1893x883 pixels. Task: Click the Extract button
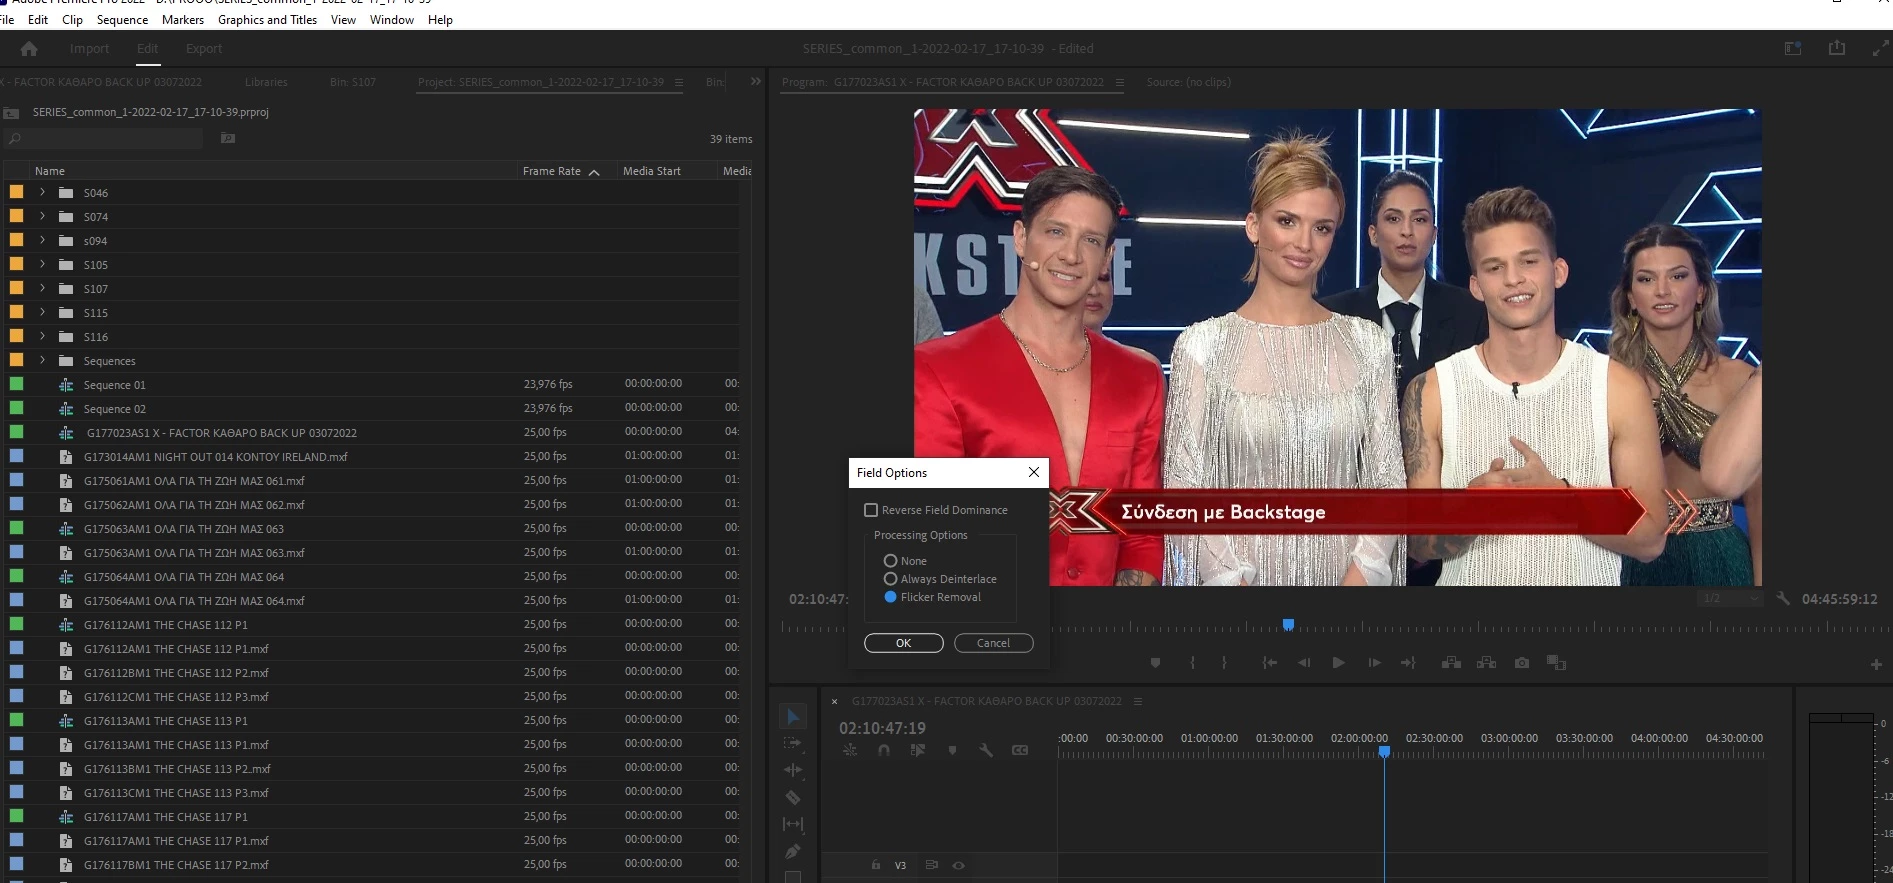coord(1486,663)
